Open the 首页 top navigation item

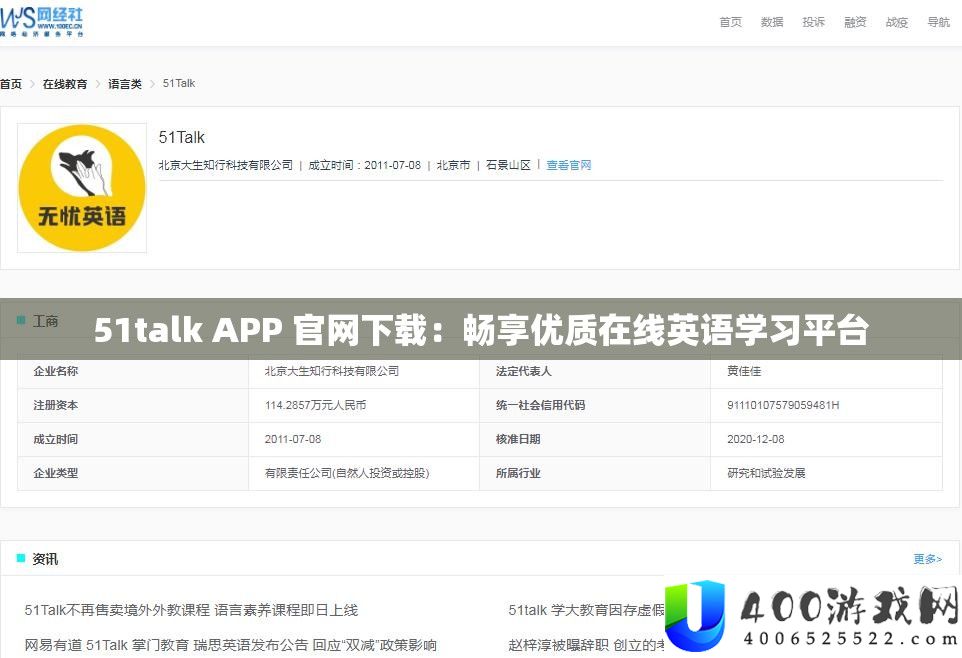[x=731, y=22]
